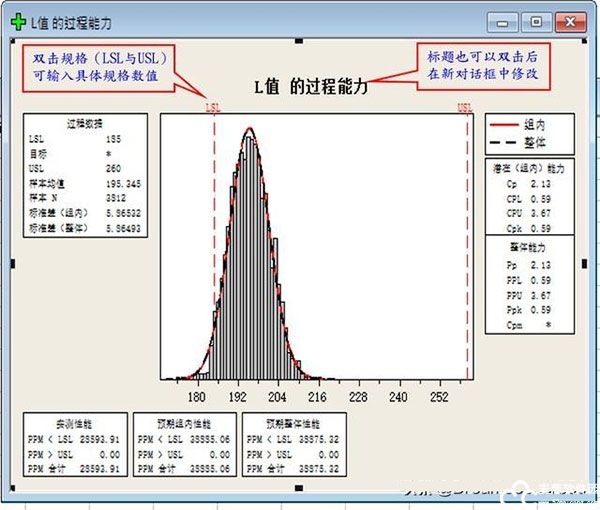Select the 整体能力 heading
The width and height of the screenshot is (600, 510).
527,248
